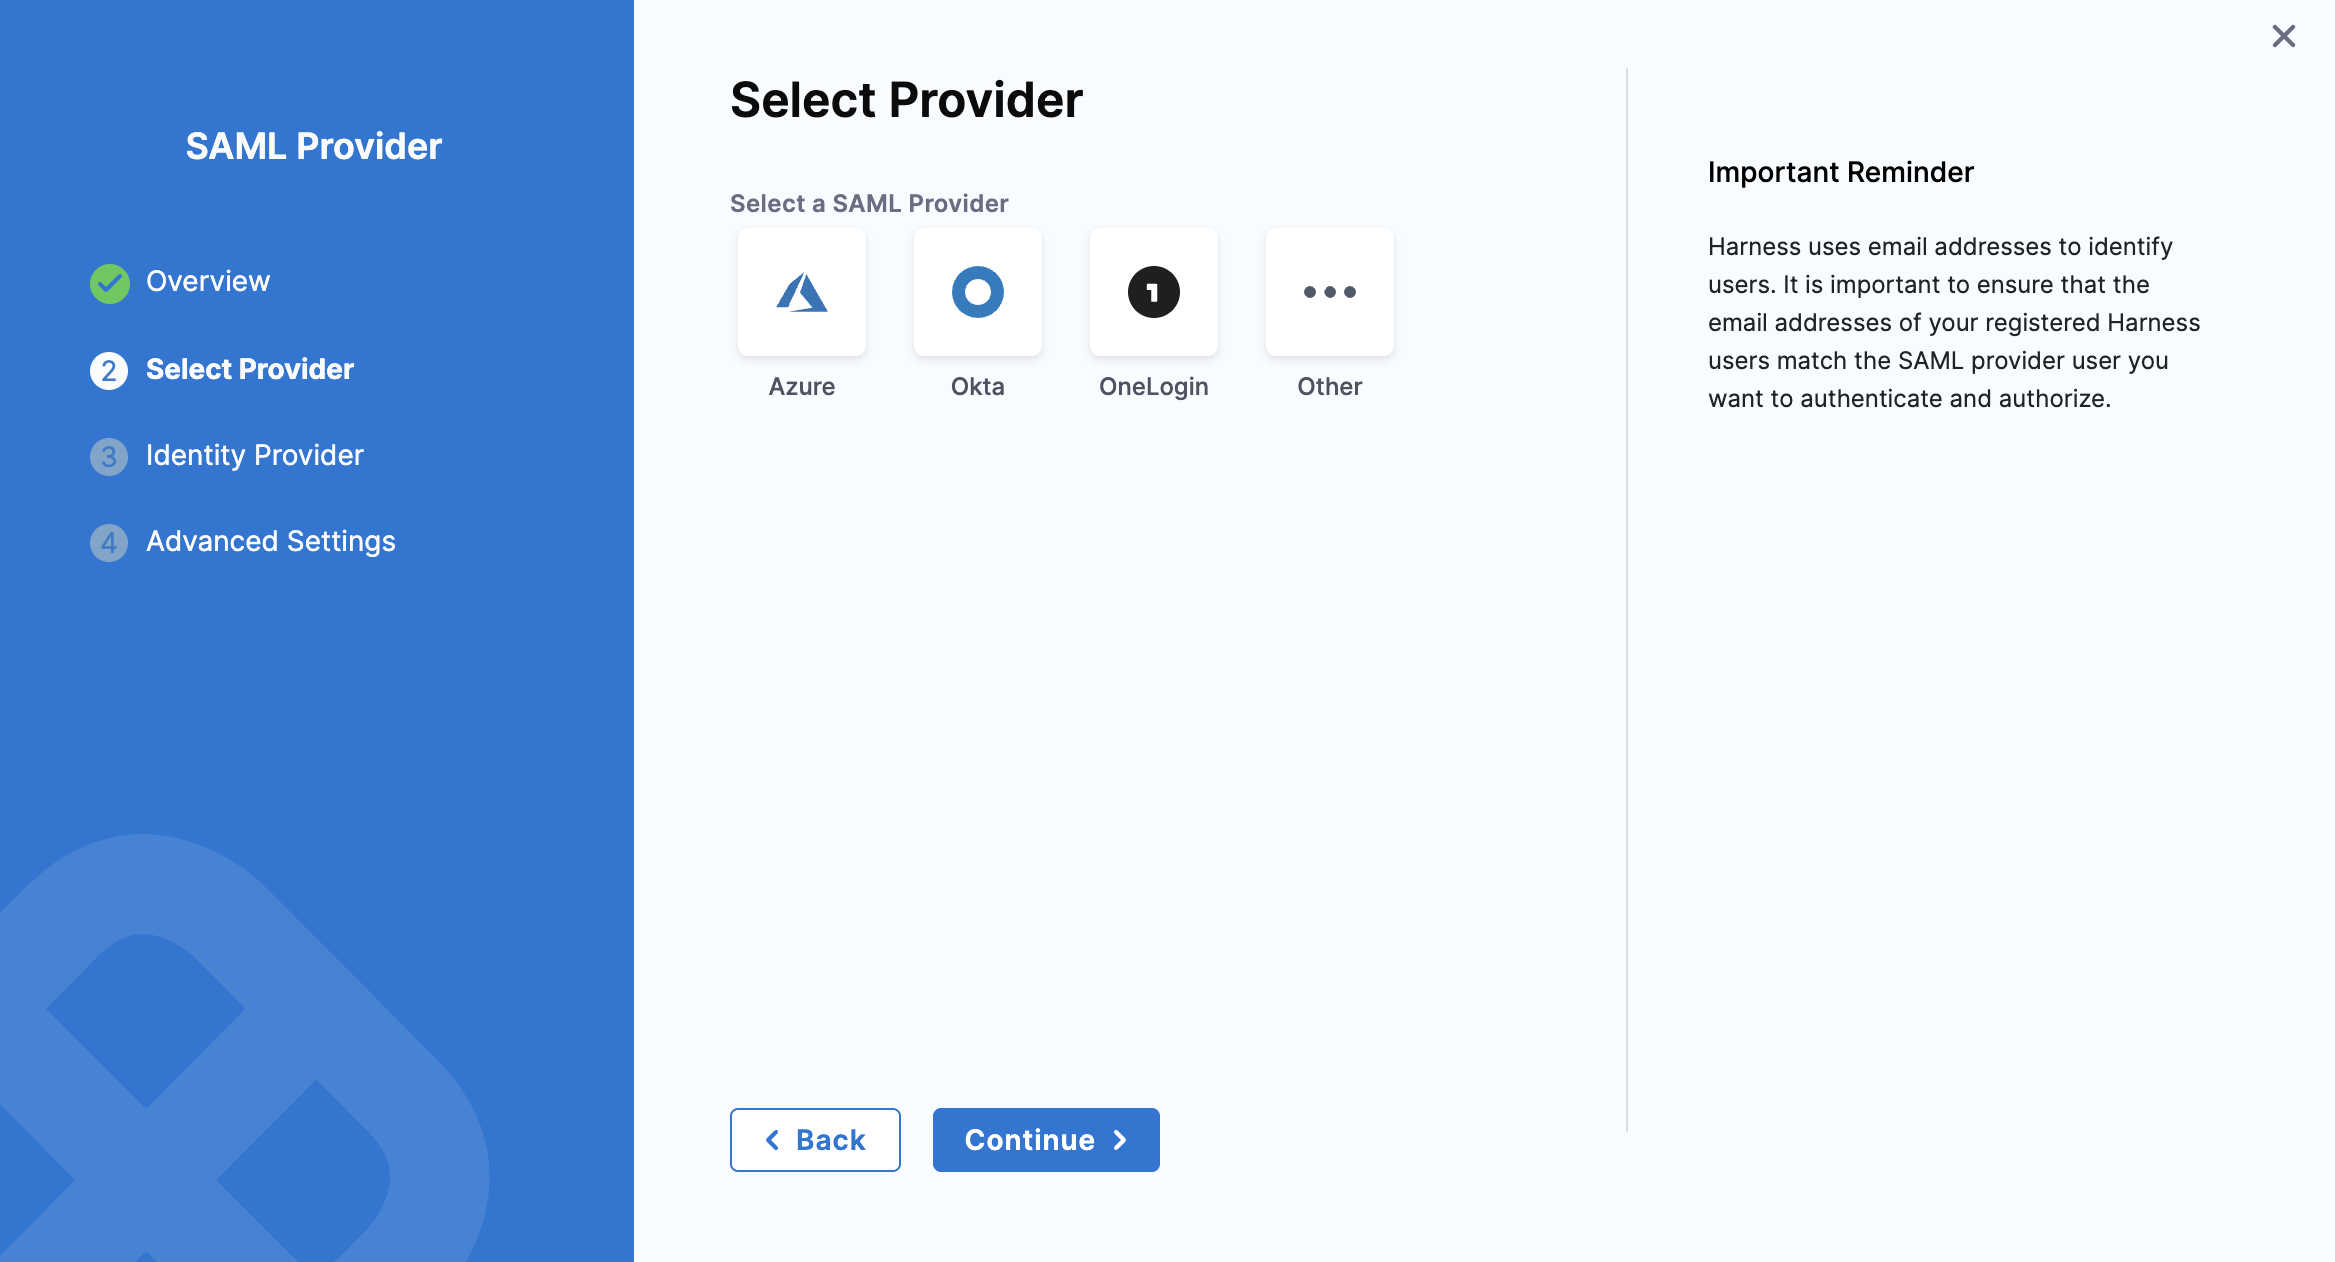Click the green Overview checkmark icon
2335x1262 pixels.
(109, 283)
